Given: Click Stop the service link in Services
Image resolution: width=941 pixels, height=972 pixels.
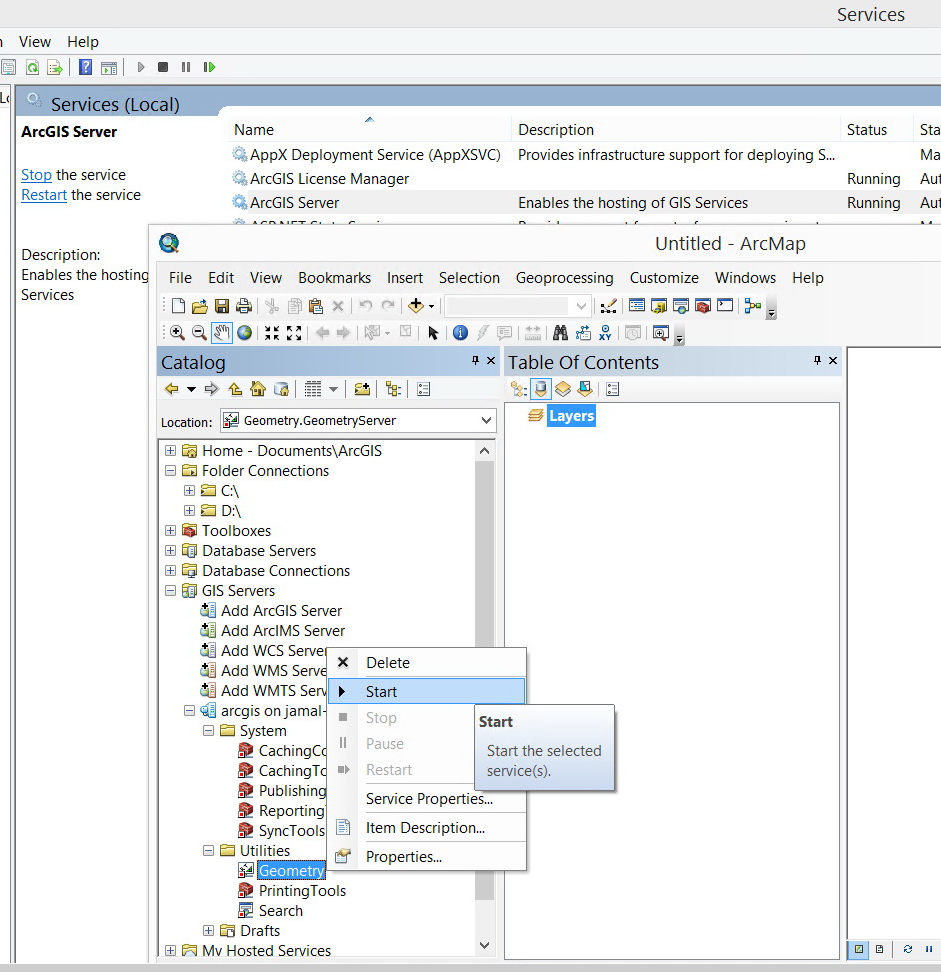Looking at the screenshot, I should pos(37,175).
